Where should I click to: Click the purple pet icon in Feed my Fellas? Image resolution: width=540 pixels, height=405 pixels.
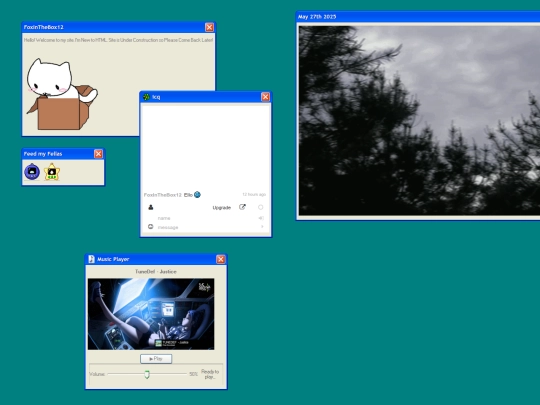coord(32,172)
